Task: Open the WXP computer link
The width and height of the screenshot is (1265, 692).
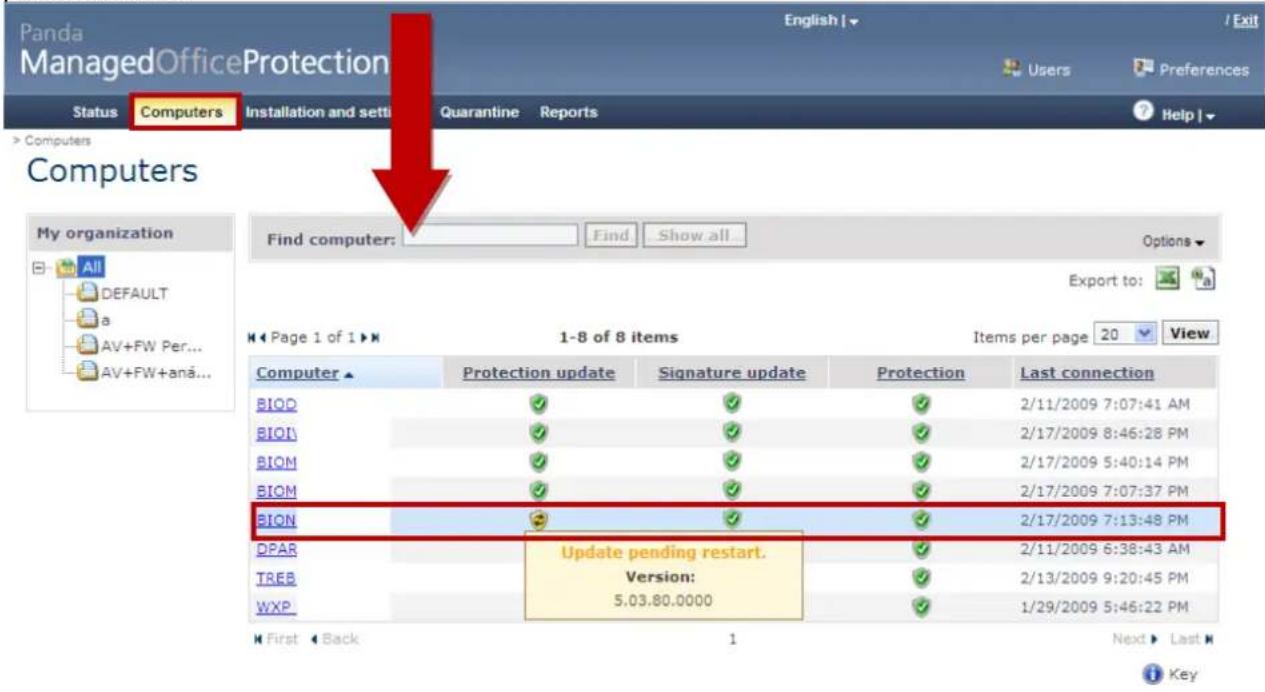Action: (x=277, y=607)
